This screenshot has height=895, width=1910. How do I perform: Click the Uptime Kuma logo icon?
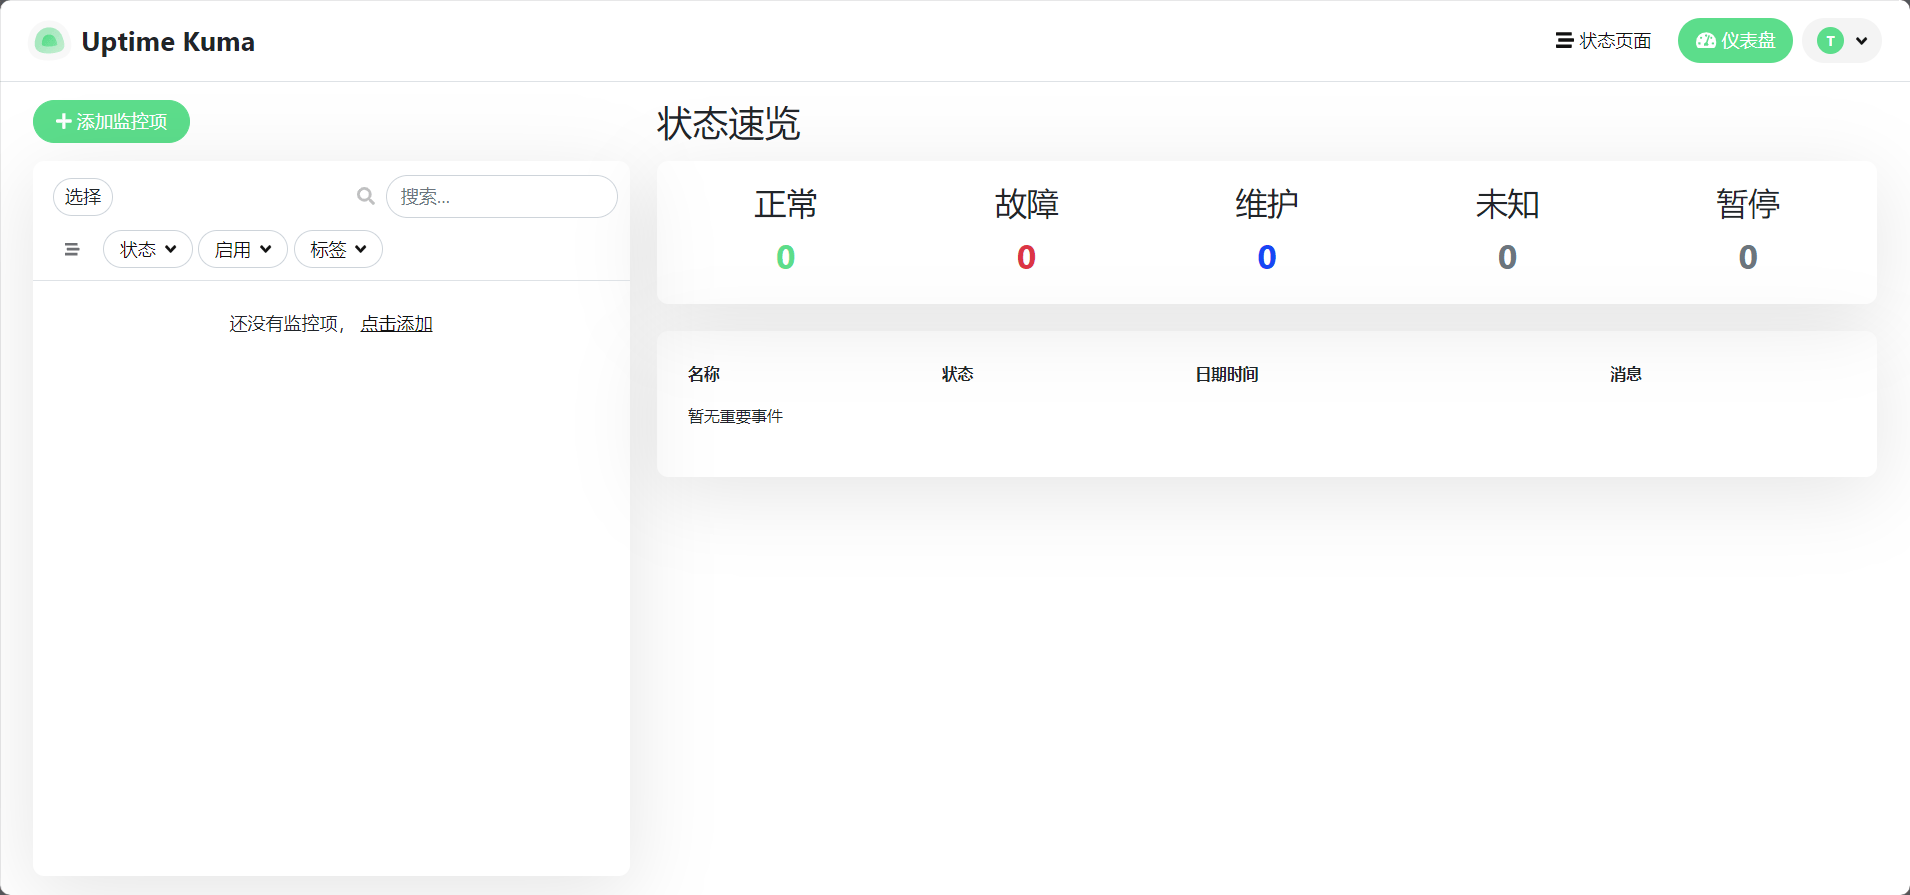(49, 41)
